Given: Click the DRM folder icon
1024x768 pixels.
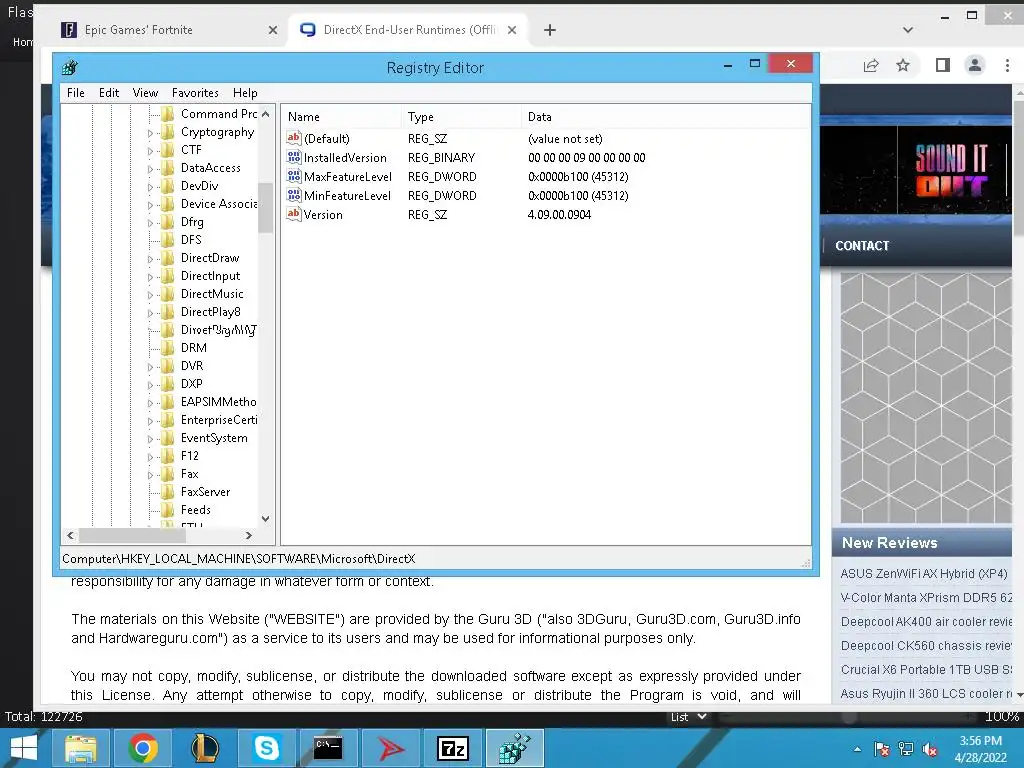Looking at the screenshot, I should (168, 348).
